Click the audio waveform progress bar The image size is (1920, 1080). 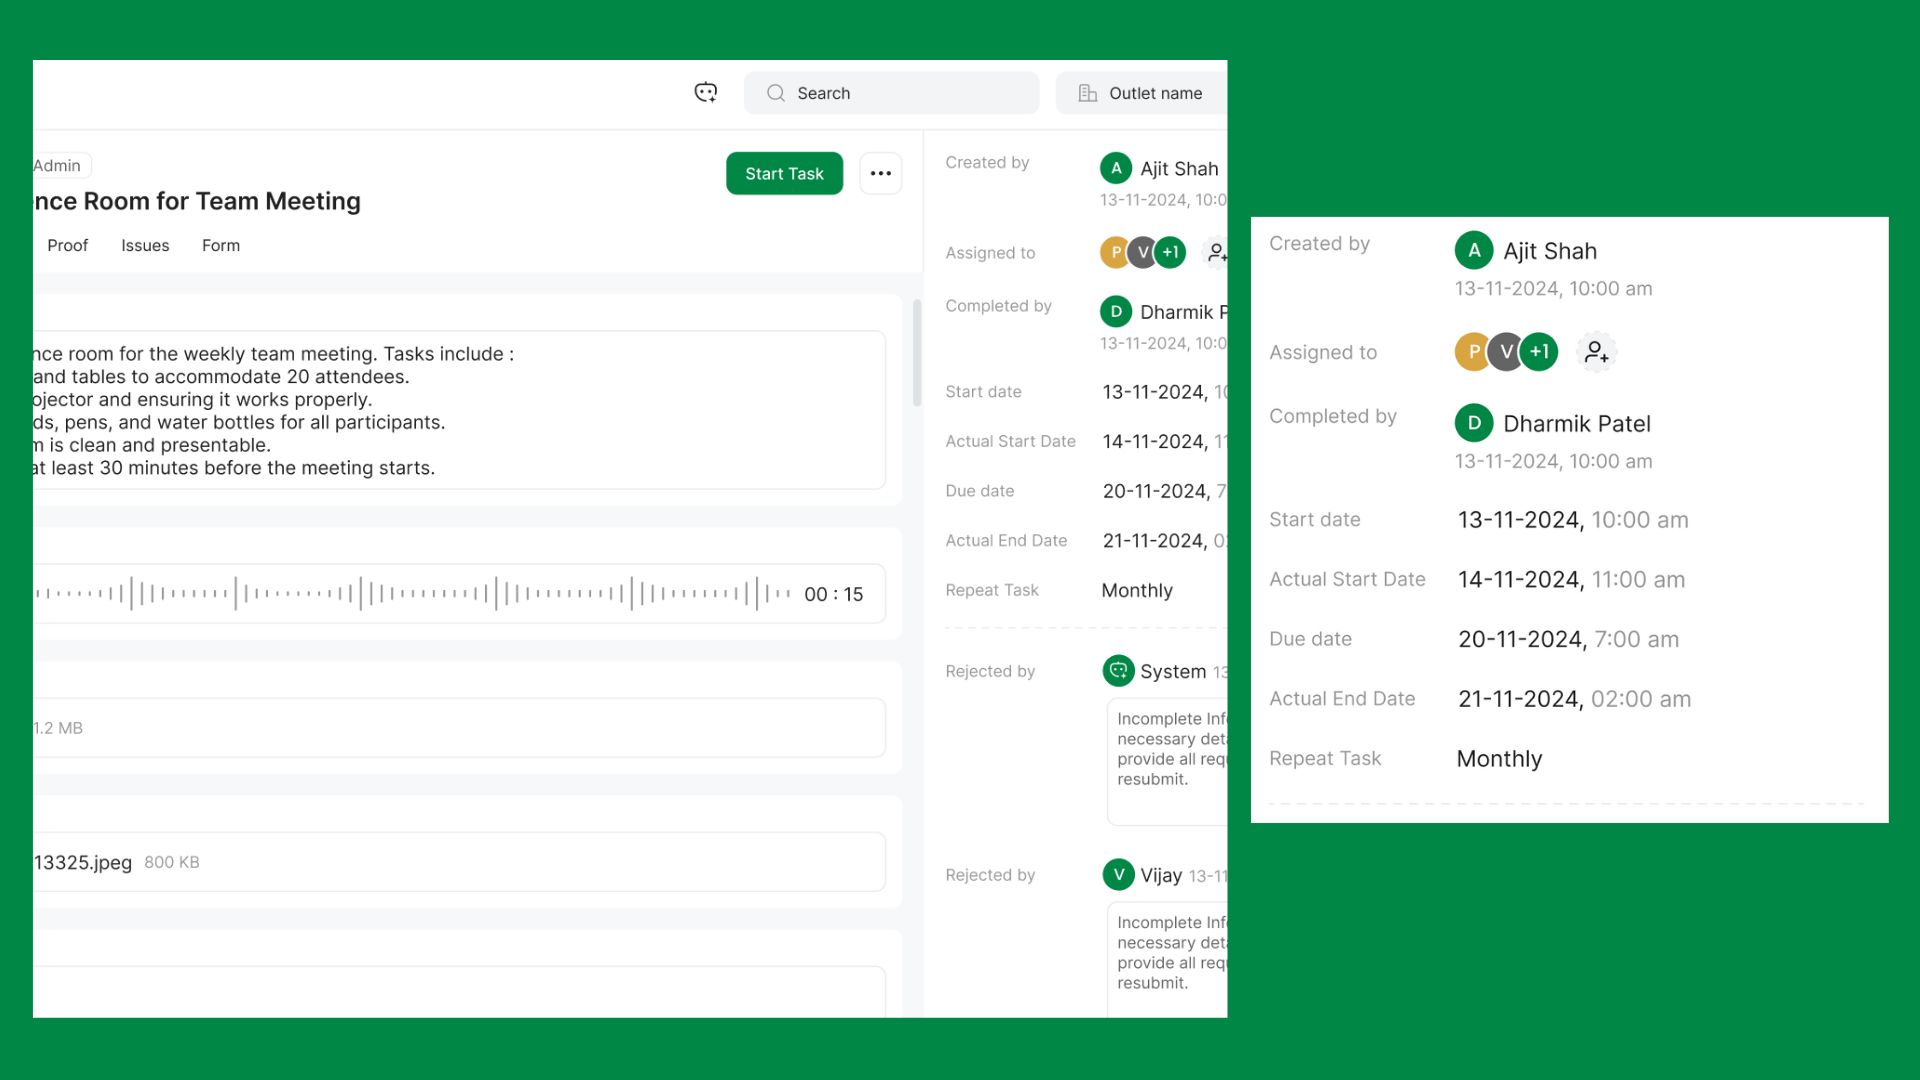coord(410,594)
